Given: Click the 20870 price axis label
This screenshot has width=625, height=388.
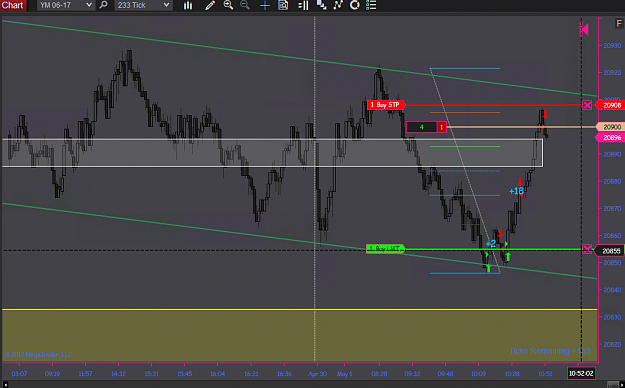Looking at the screenshot, I should pyautogui.click(x=612, y=208).
